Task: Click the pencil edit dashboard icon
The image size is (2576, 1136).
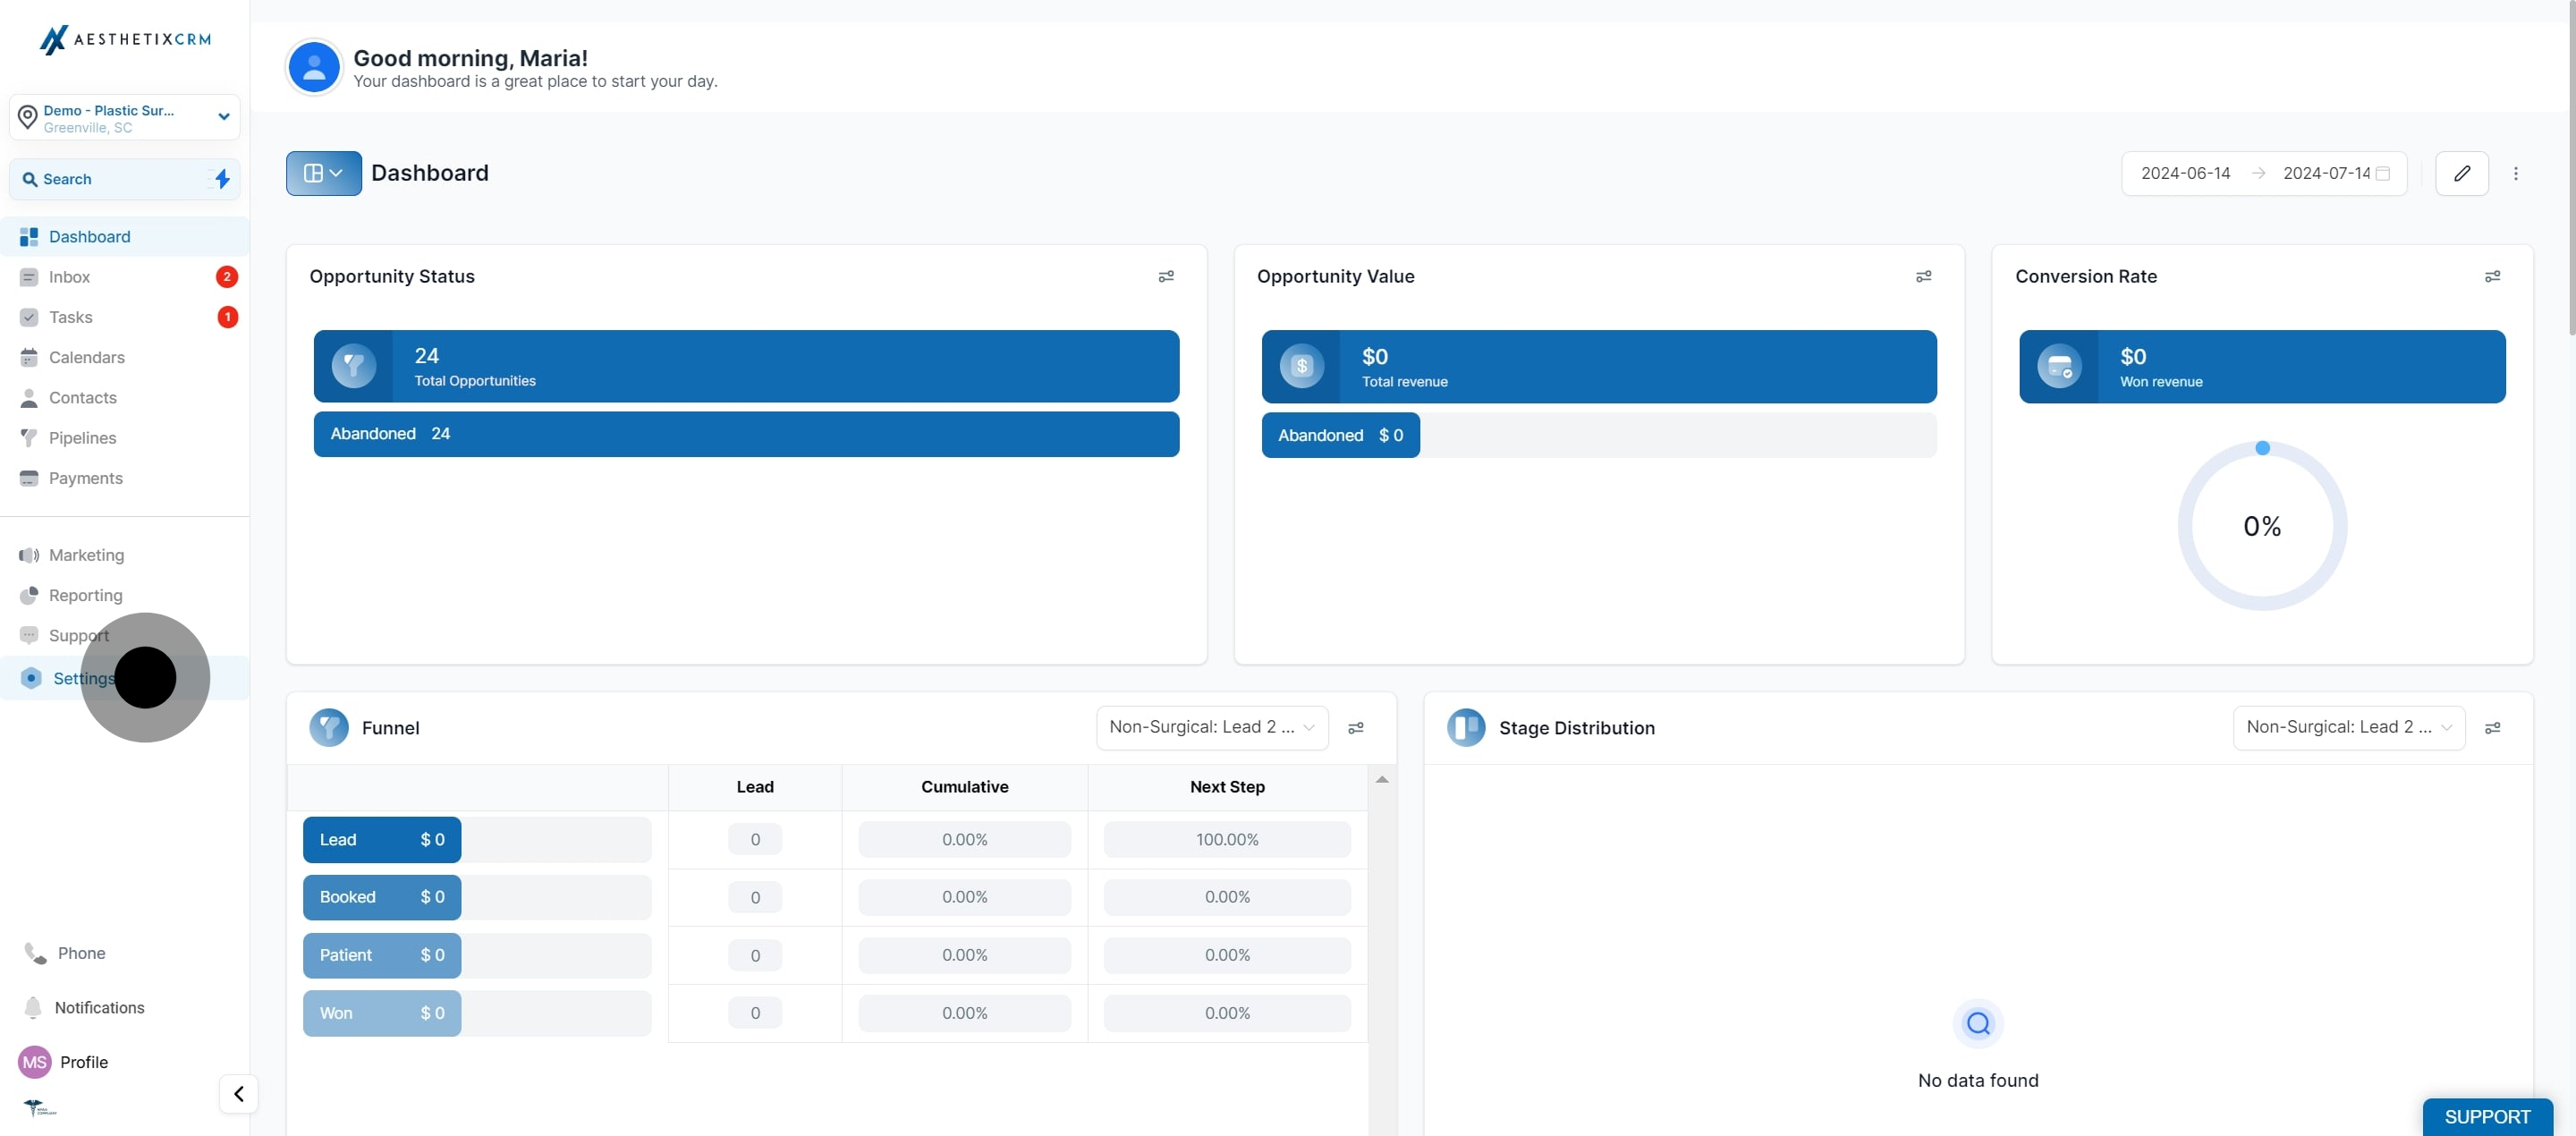Action: [2461, 174]
